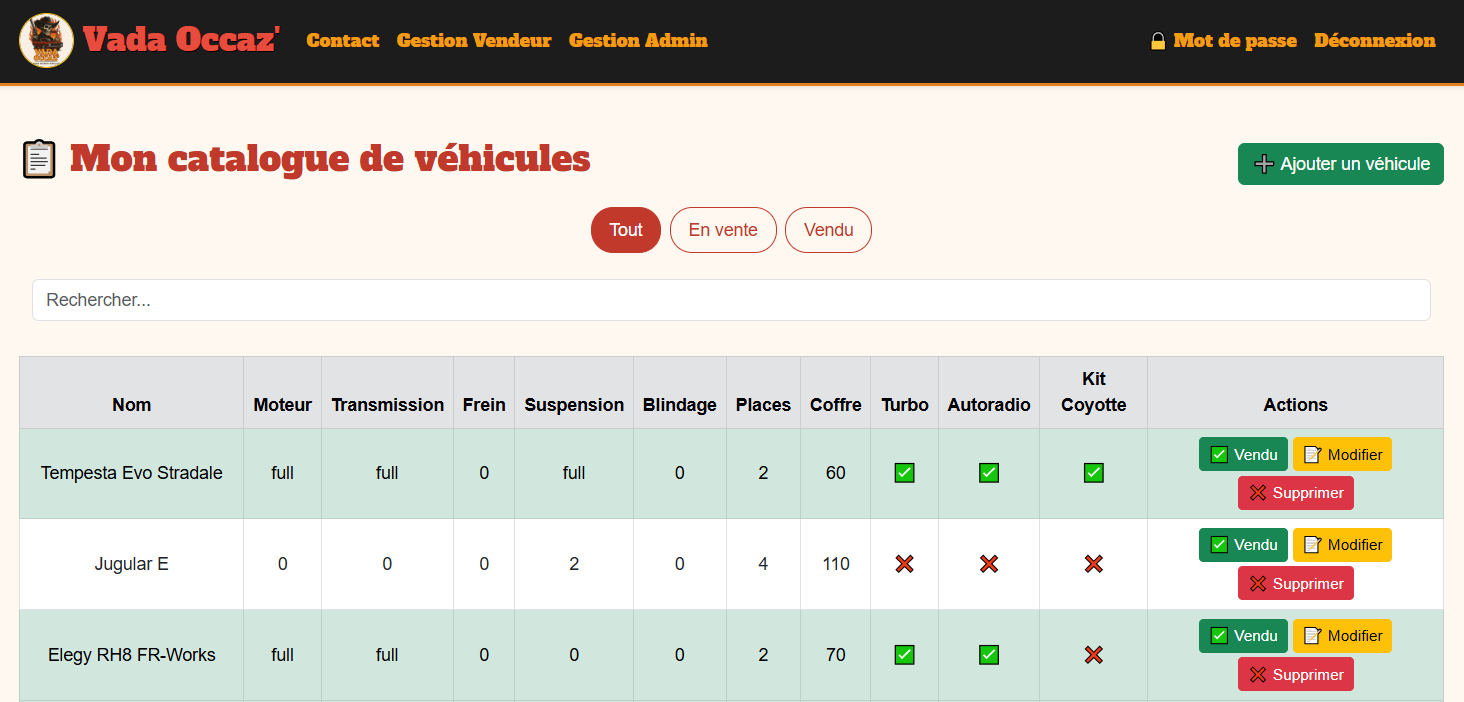1464x702 pixels.
Task: Click the Vada Occaz' logo image
Action: pyautogui.click(x=46, y=41)
